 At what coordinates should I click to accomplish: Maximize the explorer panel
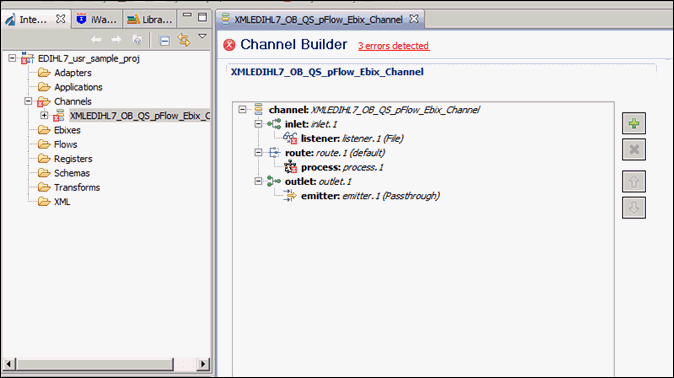(202, 17)
